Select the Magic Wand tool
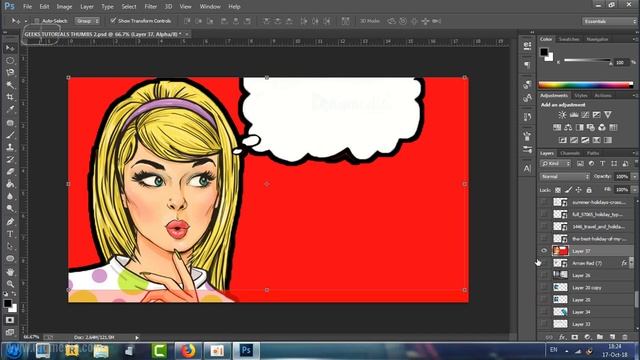Image resolution: width=640 pixels, height=360 pixels. 10,85
